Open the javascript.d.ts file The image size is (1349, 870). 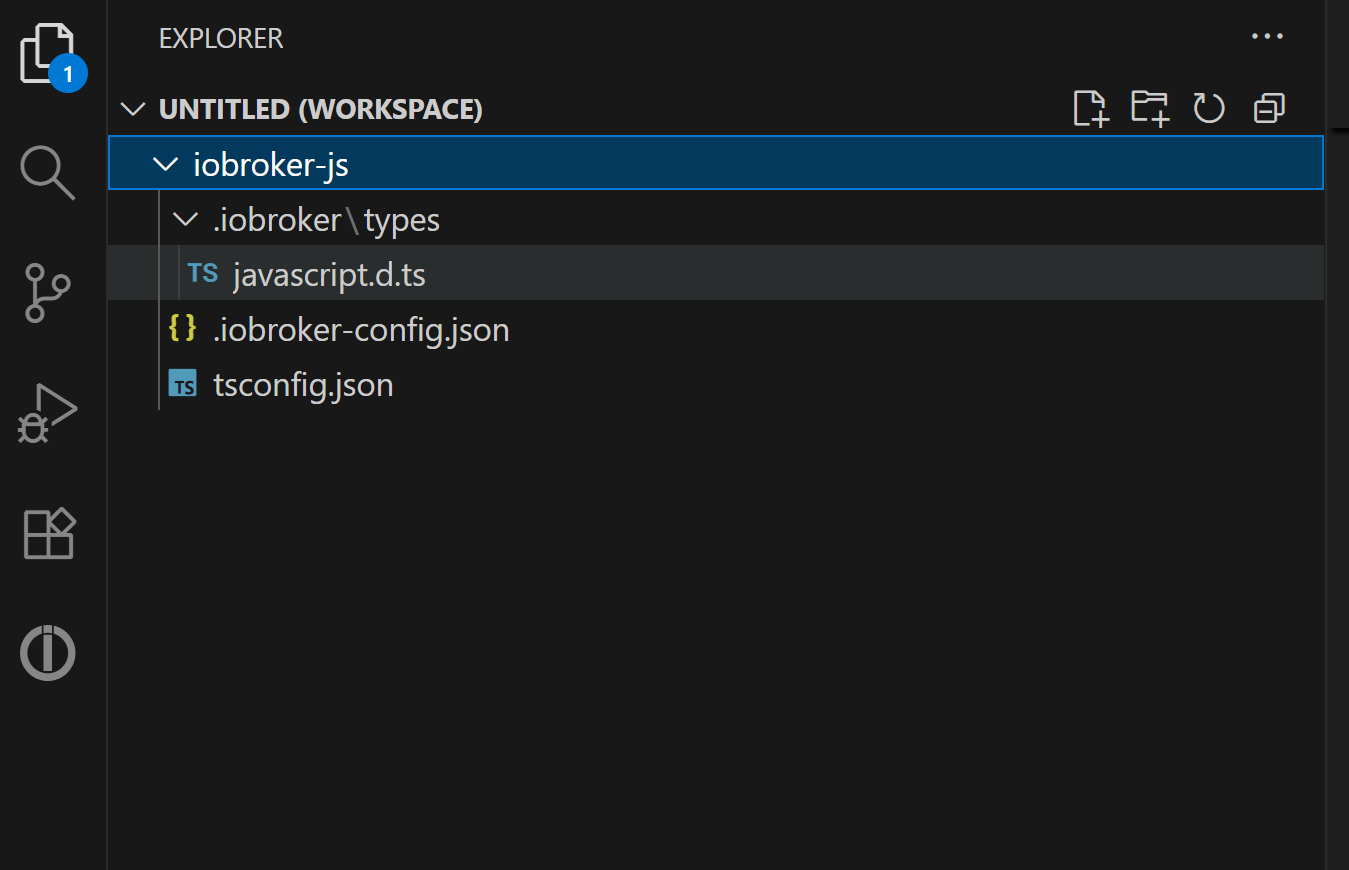coord(329,272)
